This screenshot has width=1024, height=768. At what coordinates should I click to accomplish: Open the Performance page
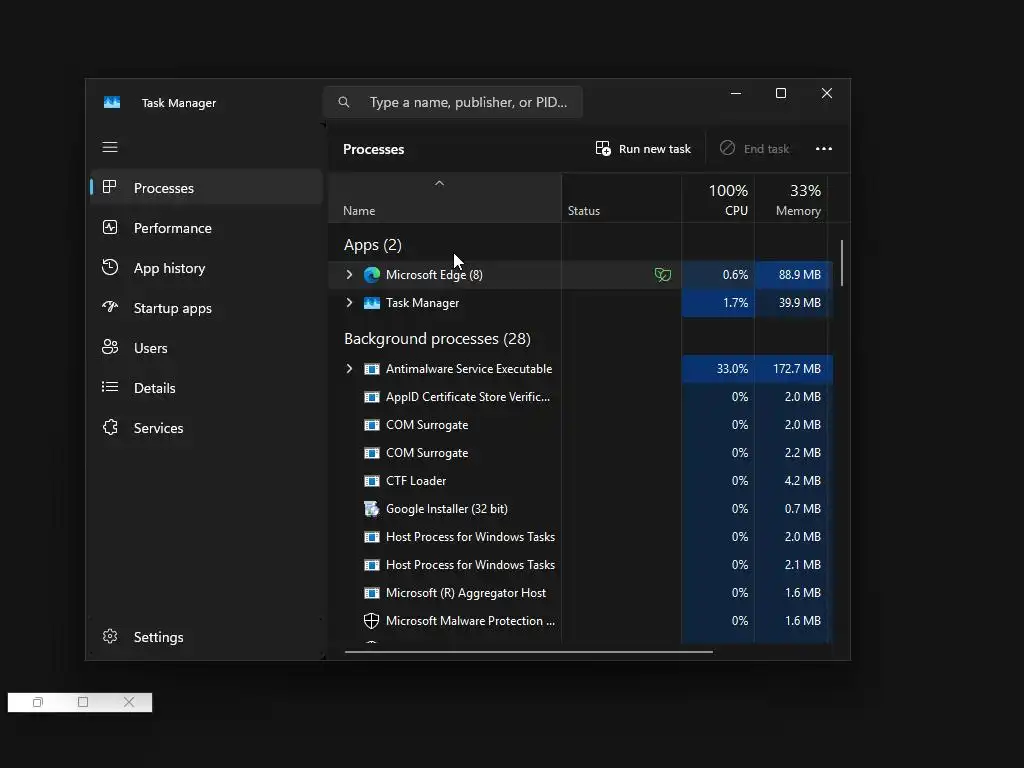206,227
